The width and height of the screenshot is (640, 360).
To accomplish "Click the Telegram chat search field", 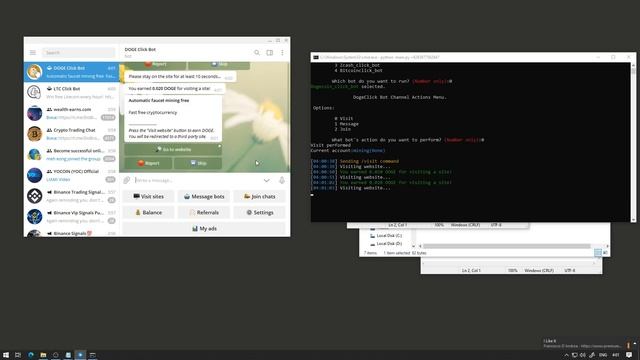I will tap(78, 53).
